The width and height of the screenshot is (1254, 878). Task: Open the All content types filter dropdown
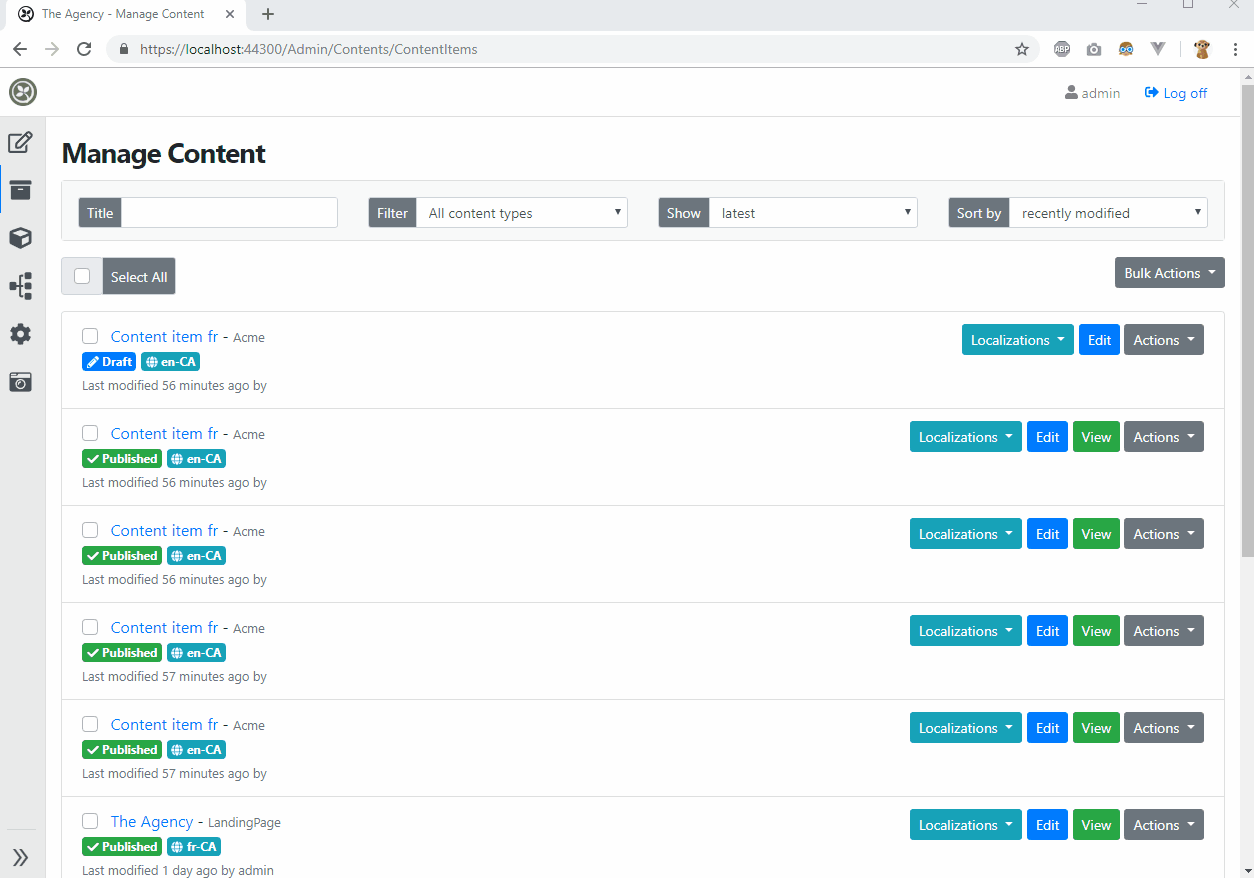tap(522, 213)
